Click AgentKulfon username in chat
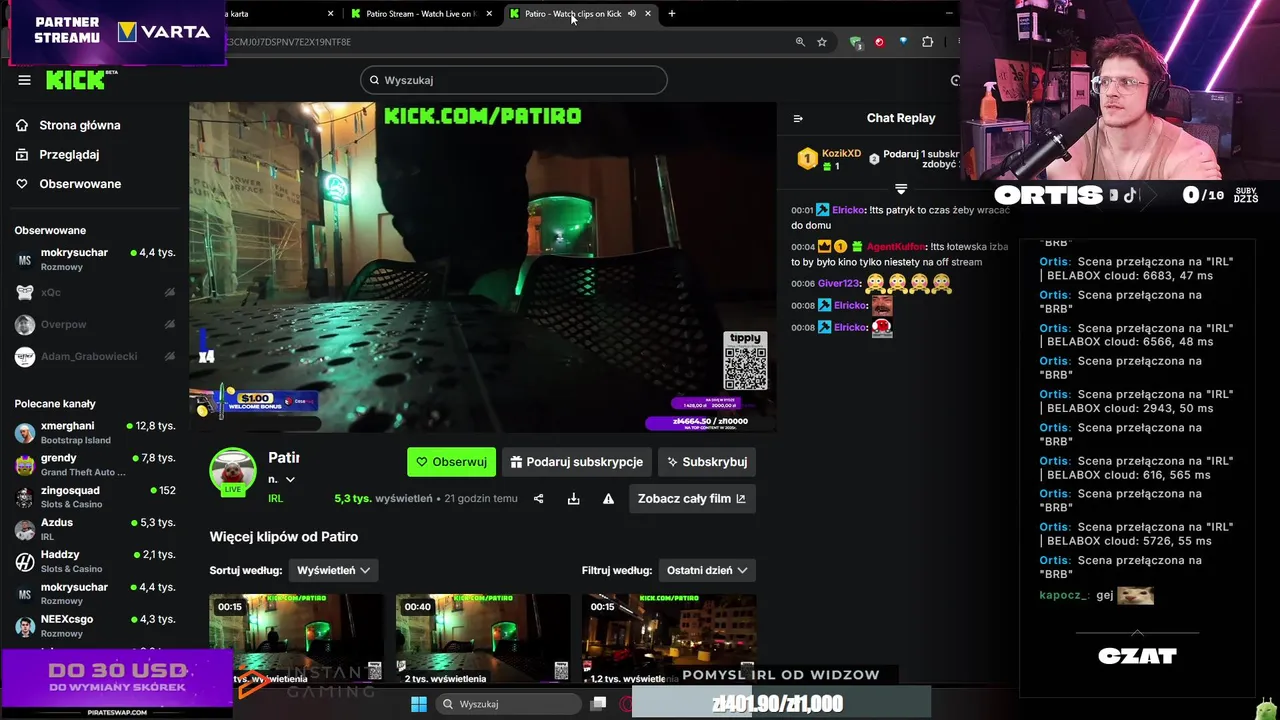The image size is (1280, 720). pos(896,246)
